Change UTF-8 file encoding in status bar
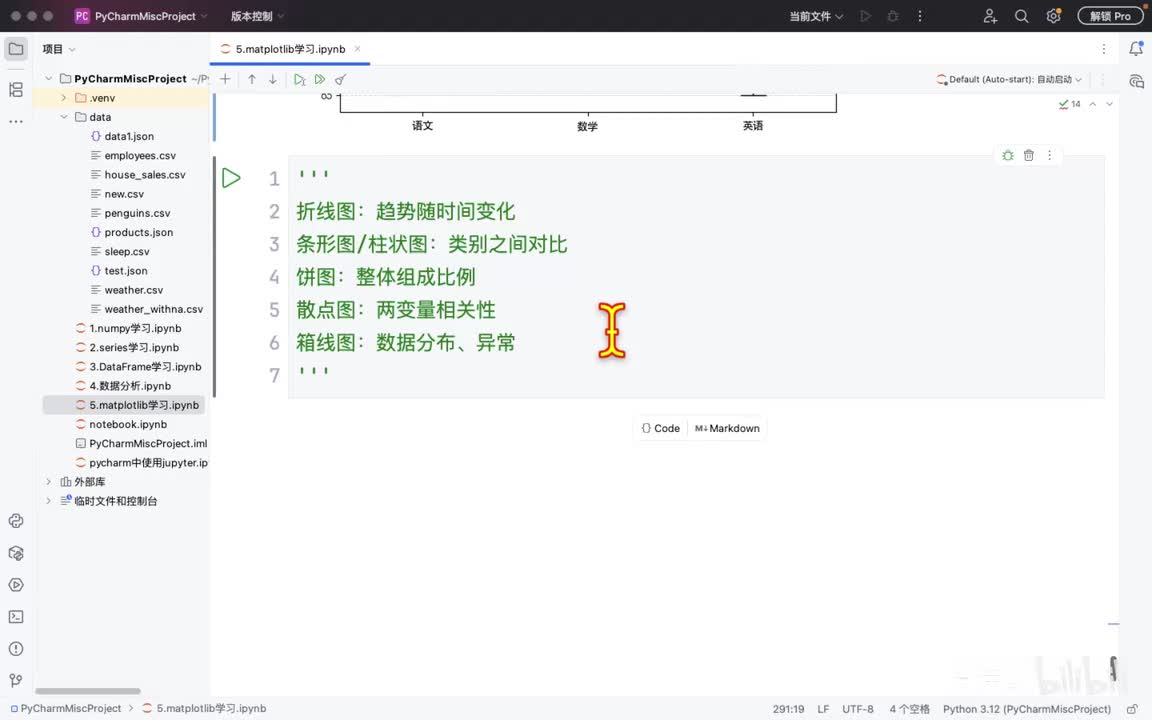The height and width of the screenshot is (720, 1152). (x=857, y=709)
